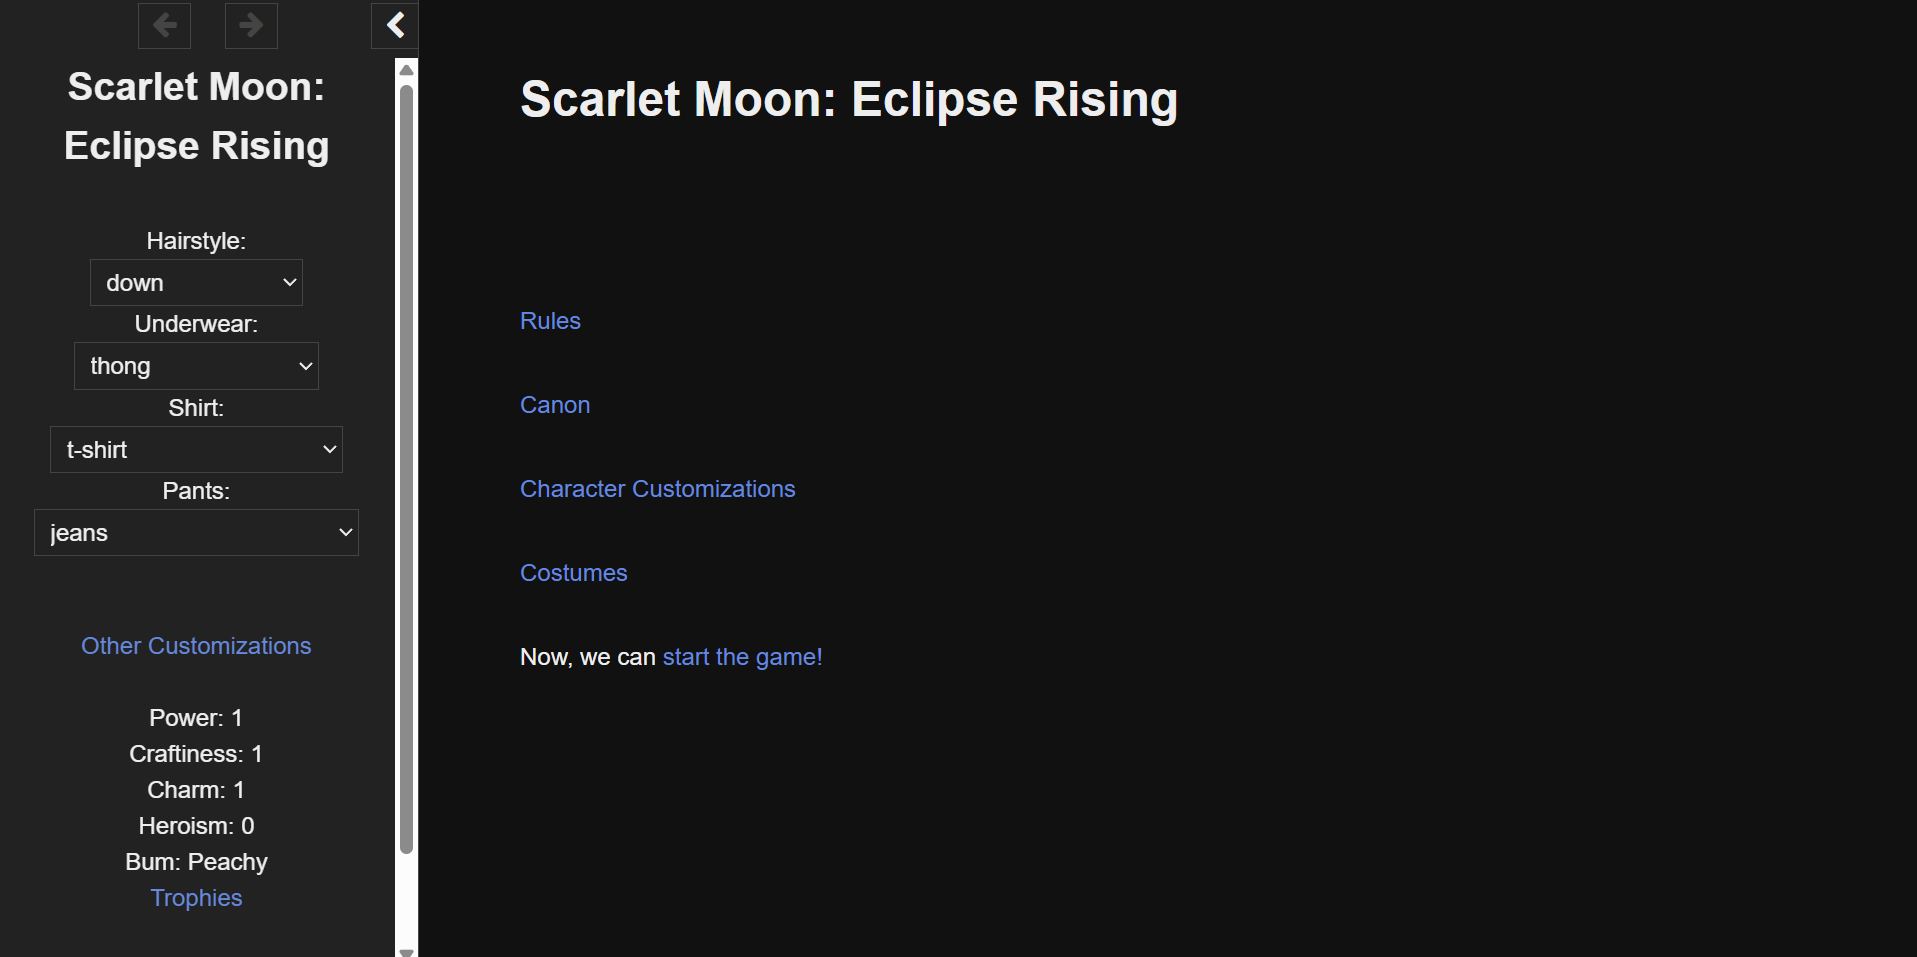The height and width of the screenshot is (957, 1917).
Task: Click 'start the game!' to begin
Action: [742, 657]
